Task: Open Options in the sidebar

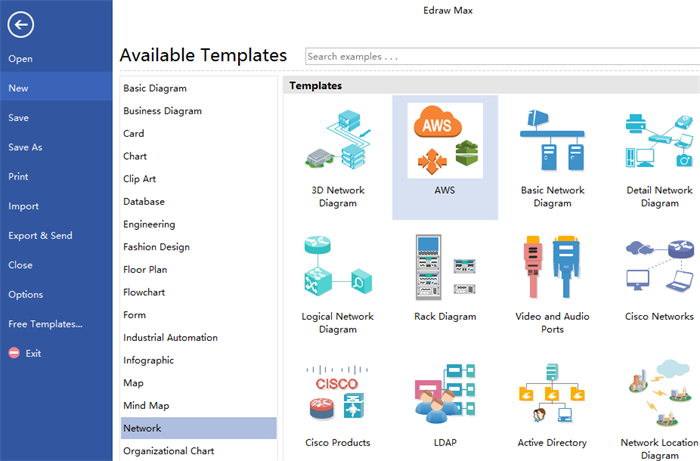Action: pos(25,295)
